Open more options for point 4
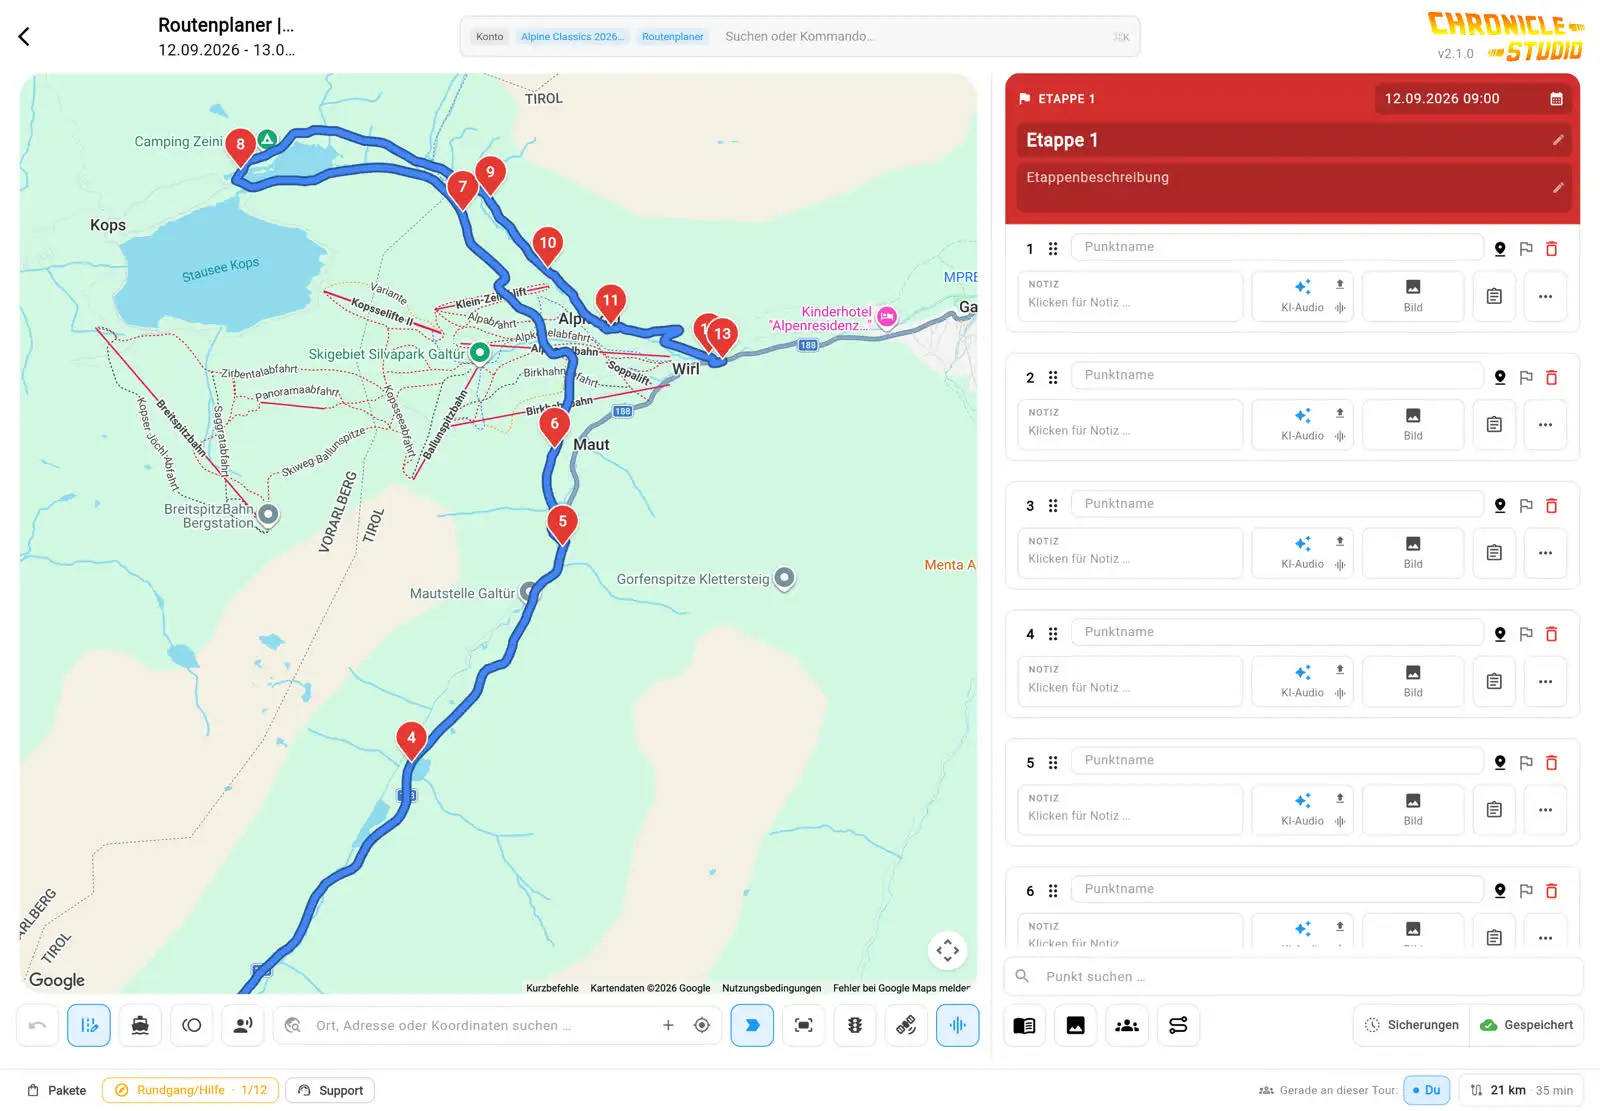This screenshot has height=1111, width=1600. (x=1545, y=682)
